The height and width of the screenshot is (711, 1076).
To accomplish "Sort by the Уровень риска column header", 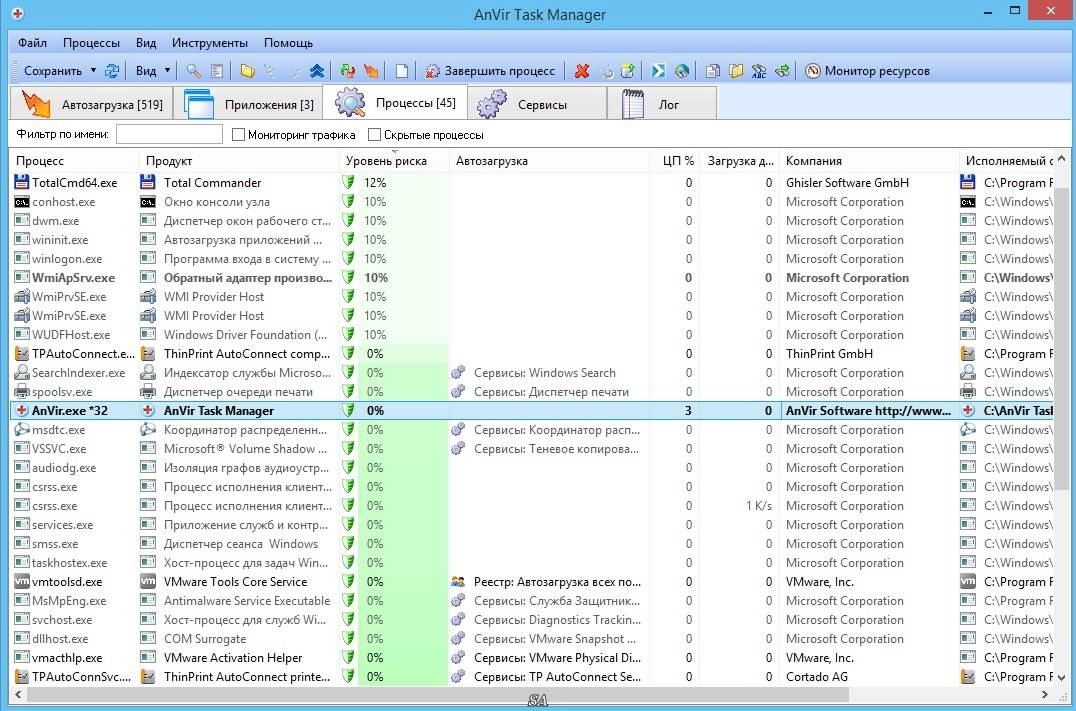I will pos(394,161).
